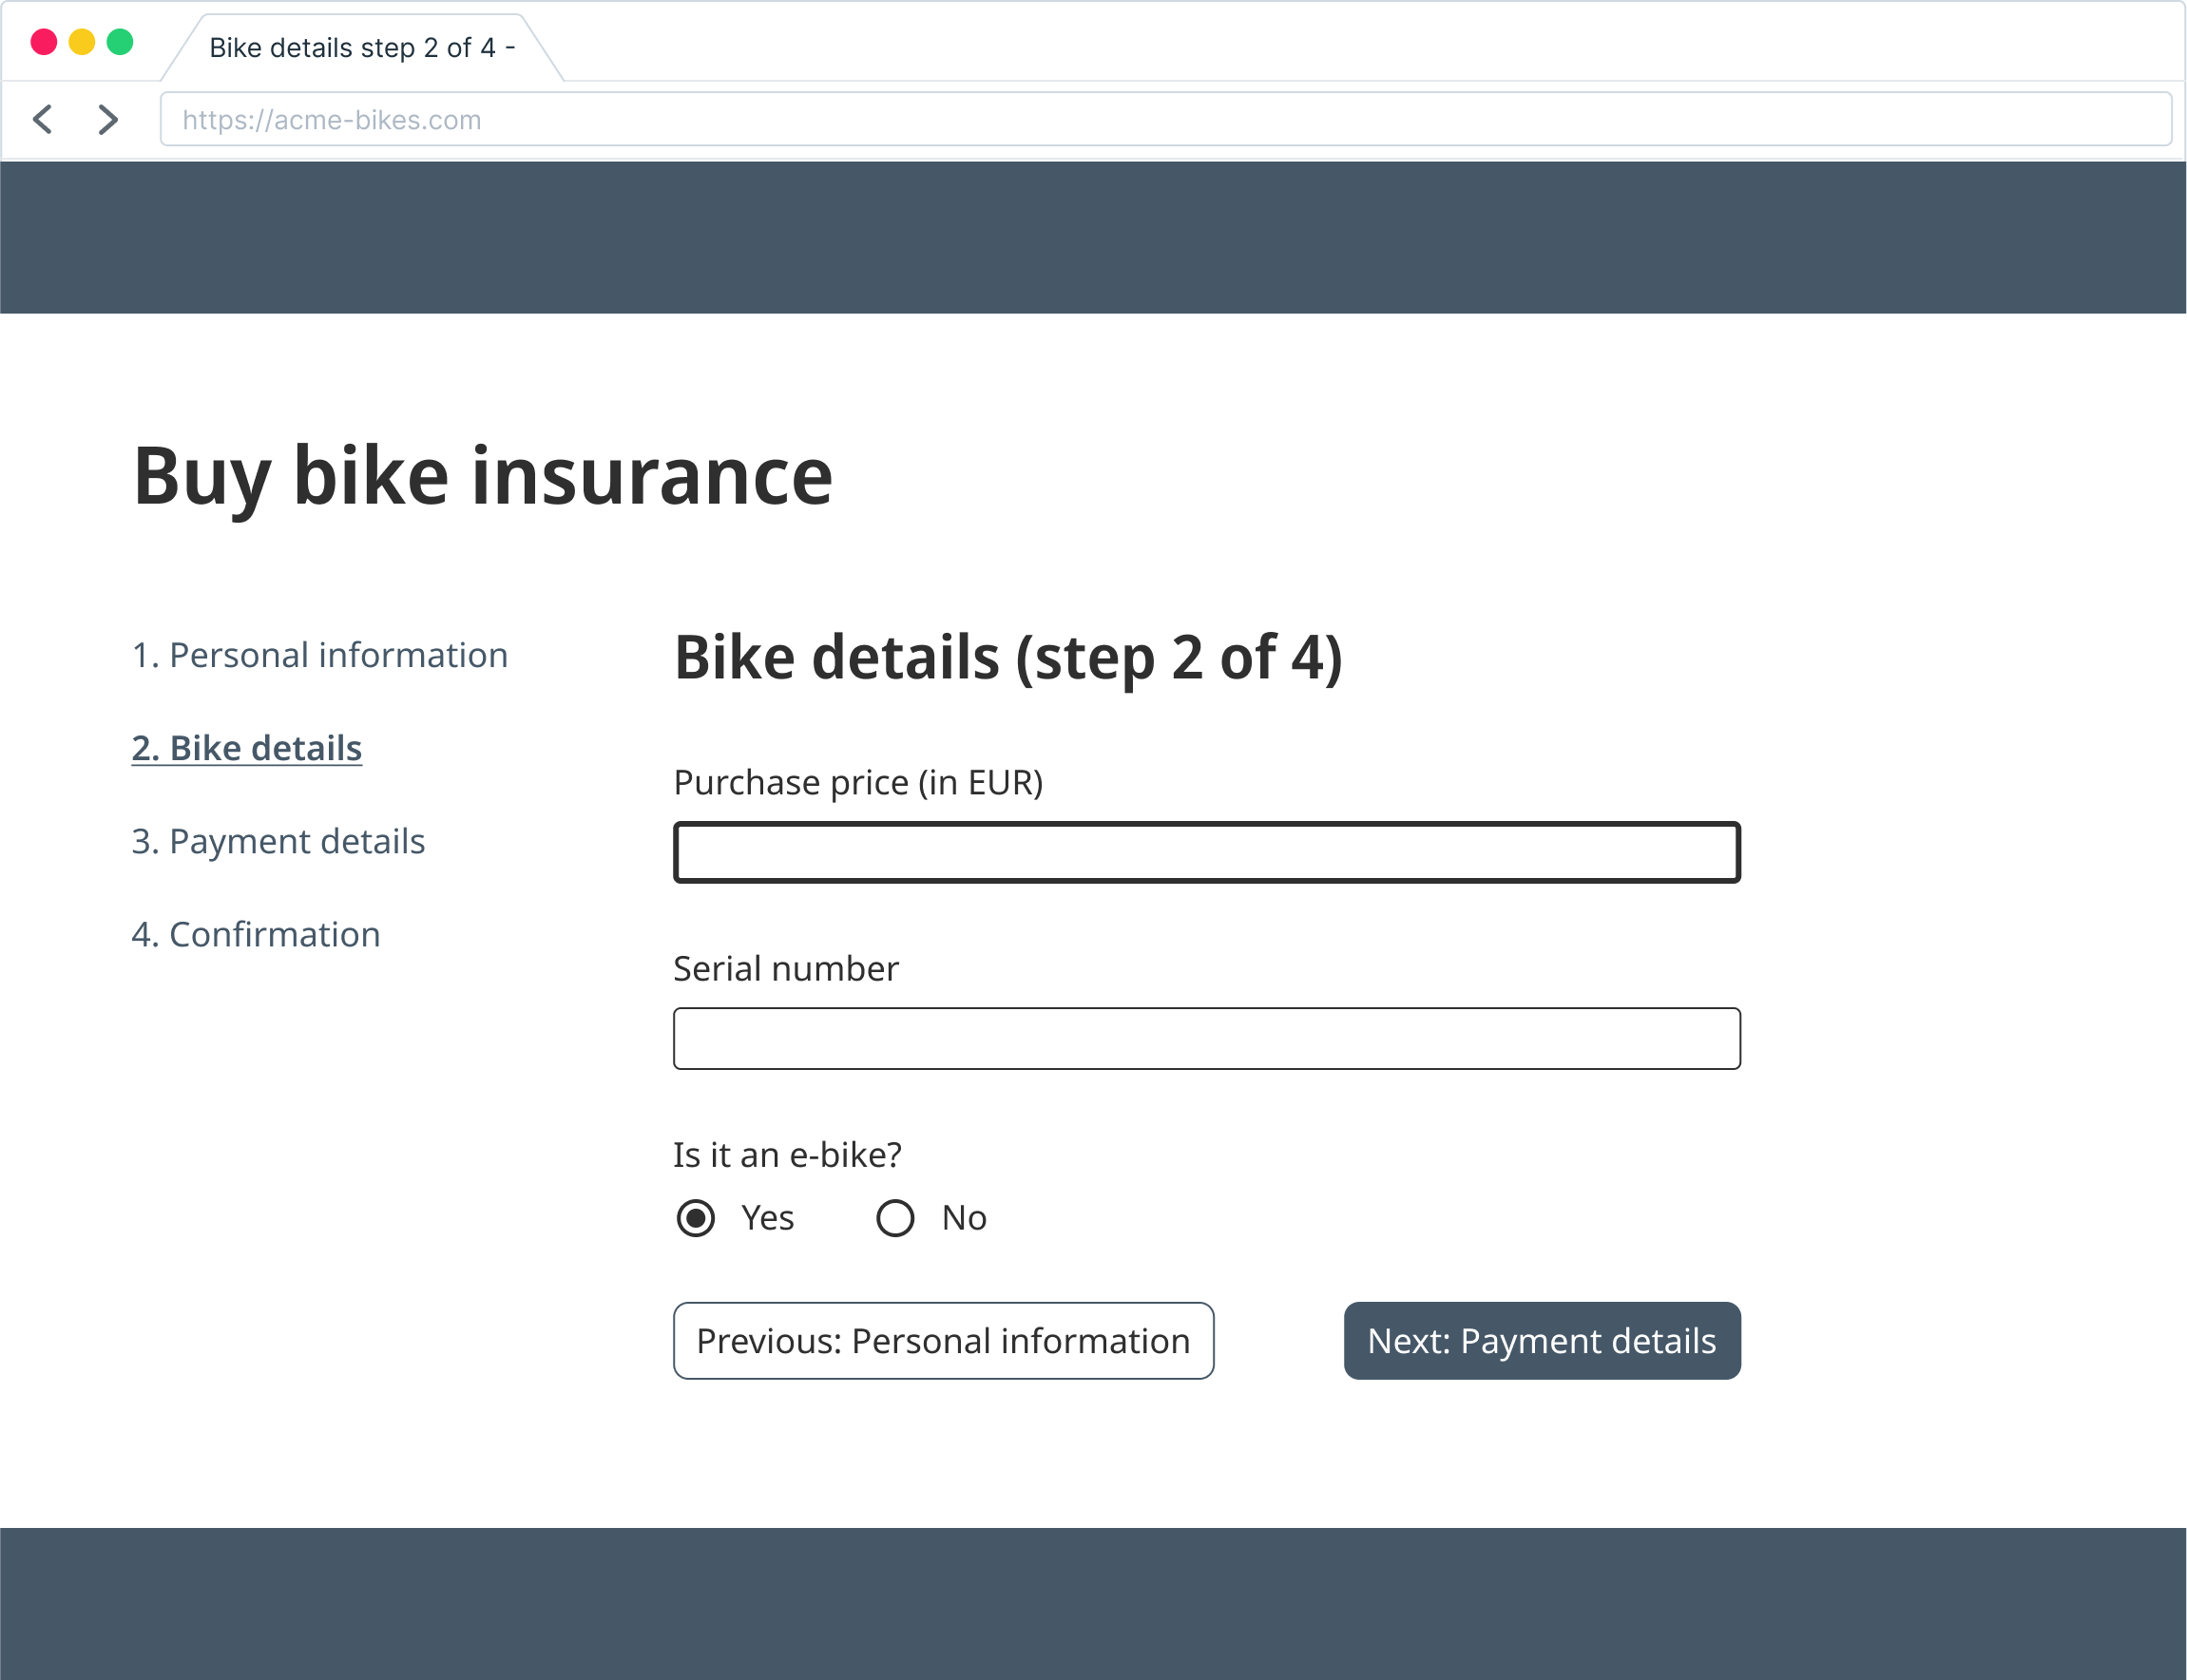Focus the Purchase price input field

point(1206,852)
